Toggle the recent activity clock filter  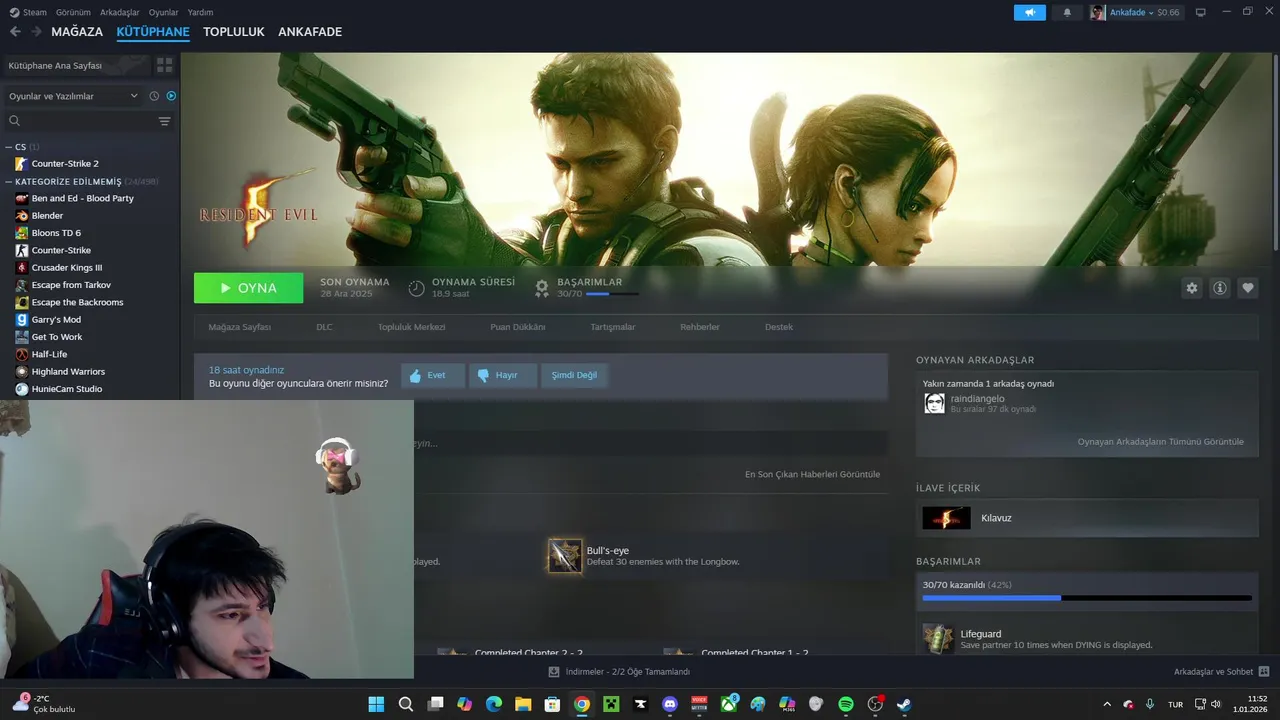154,96
